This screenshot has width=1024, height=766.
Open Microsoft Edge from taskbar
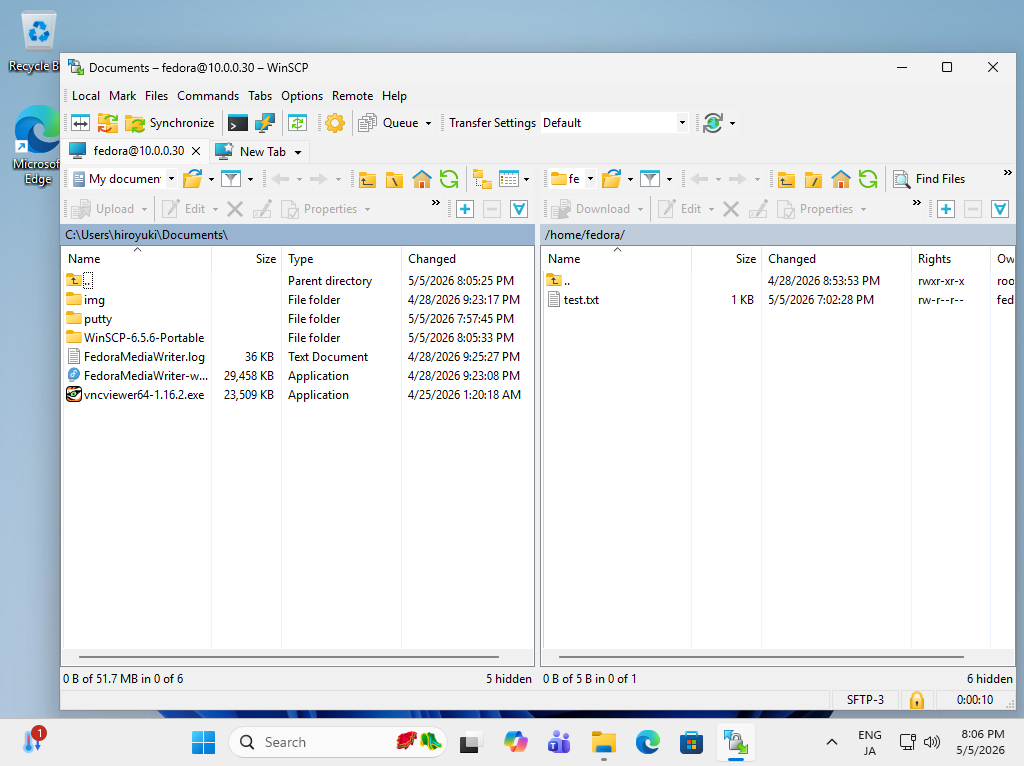click(648, 742)
